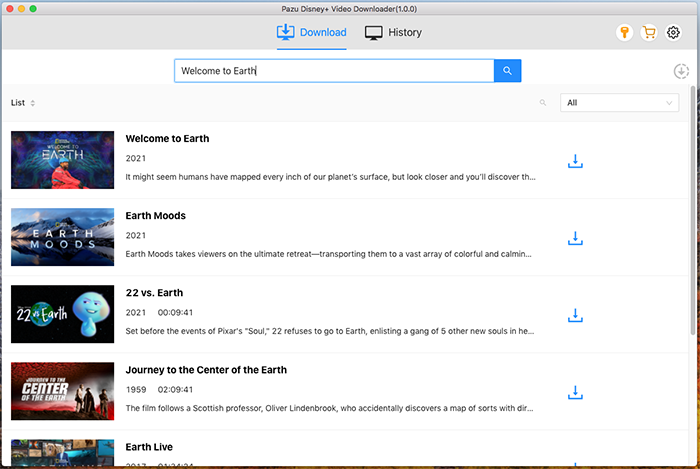Click the Earth Moods title text
The width and height of the screenshot is (700, 469).
point(155,216)
